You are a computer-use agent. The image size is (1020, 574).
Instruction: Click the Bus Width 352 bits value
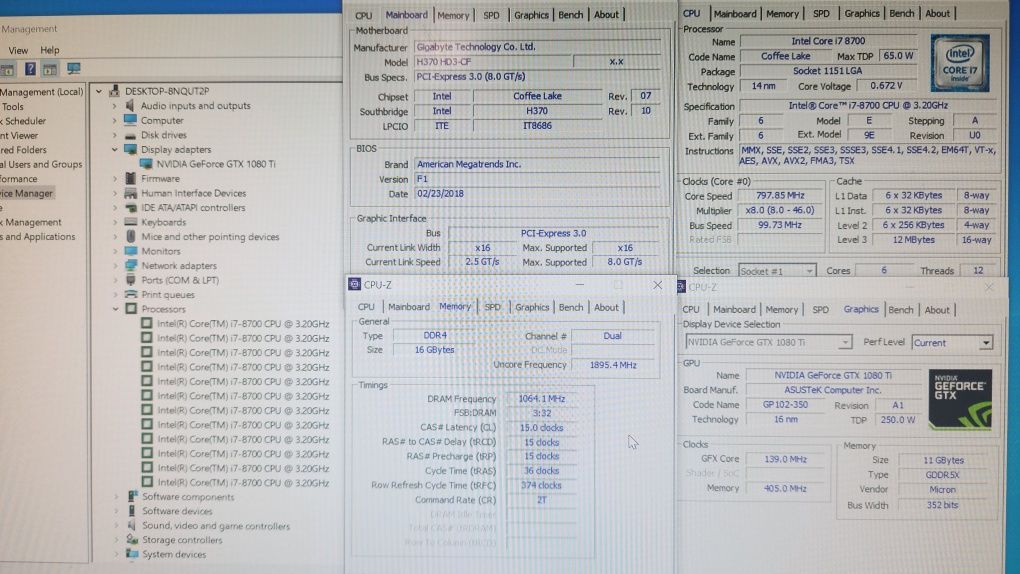click(942, 505)
